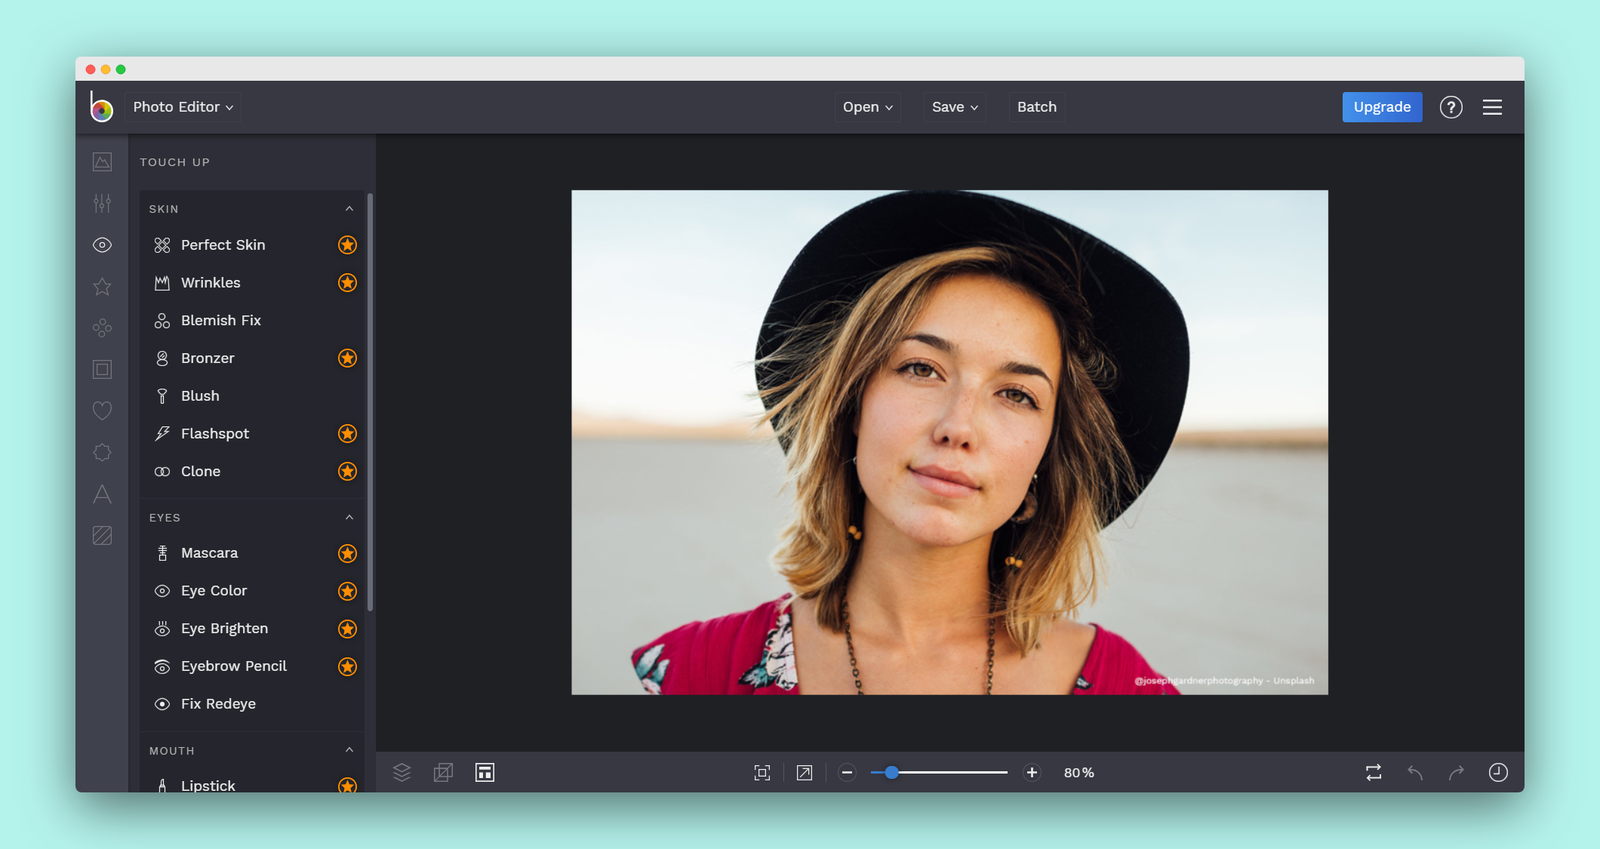Image resolution: width=1600 pixels, height=849 pixels.
Task: Open the Photo Editor dropdown
Action: pos(183,107)
